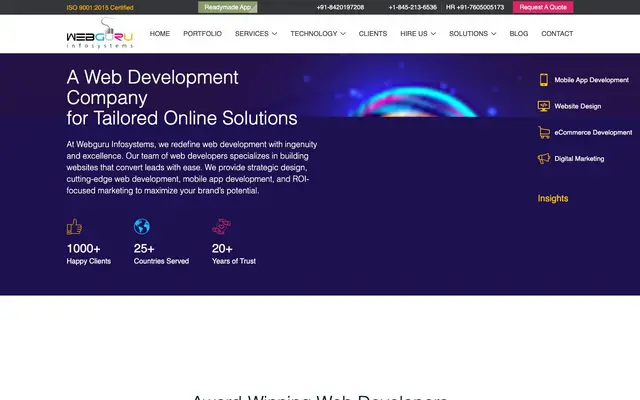This screenshot has height=400, width=640.
Task: Click the HR +91-7605005173 phone link
Action: click(x=475, y=7)
